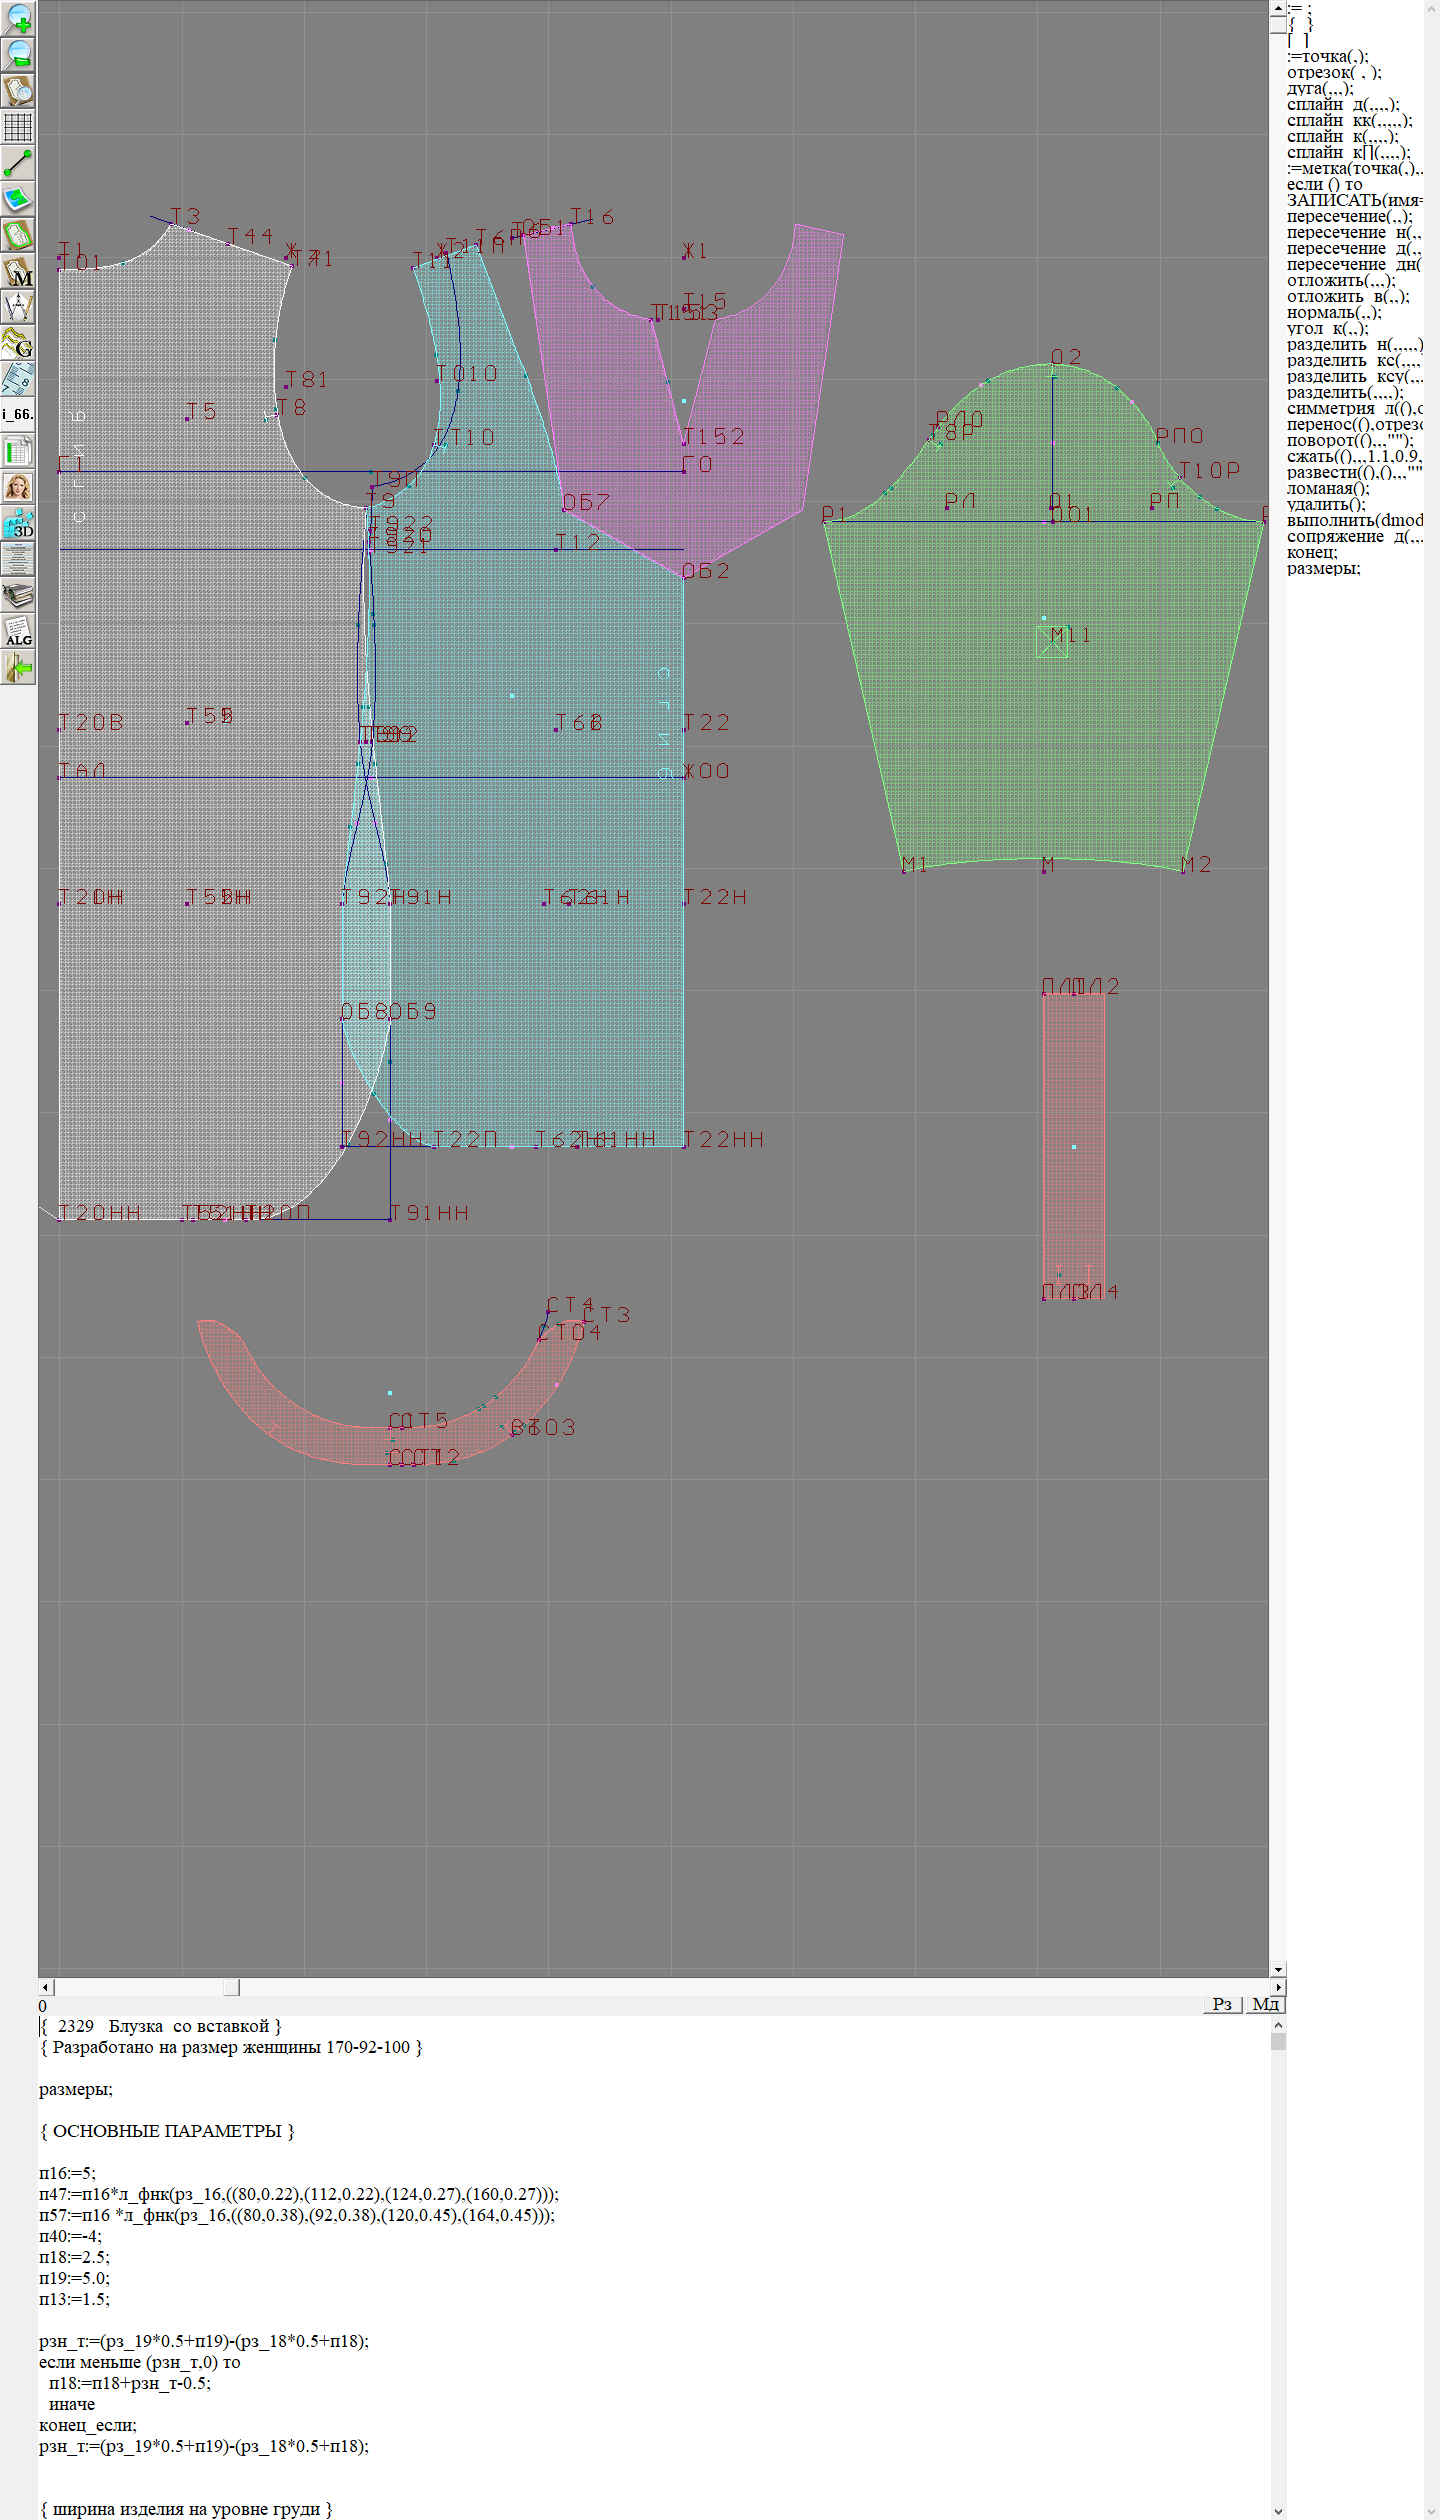This screenshot has height=2520, width=1440.
Task: Click the i_66. toolbar button
Action: click(x=18, y=414)
